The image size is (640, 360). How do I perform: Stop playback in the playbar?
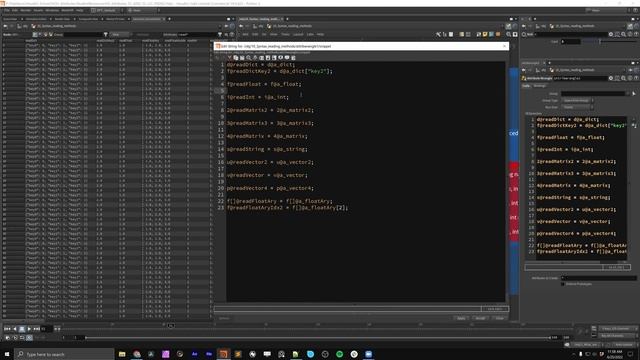coord(22,329)
